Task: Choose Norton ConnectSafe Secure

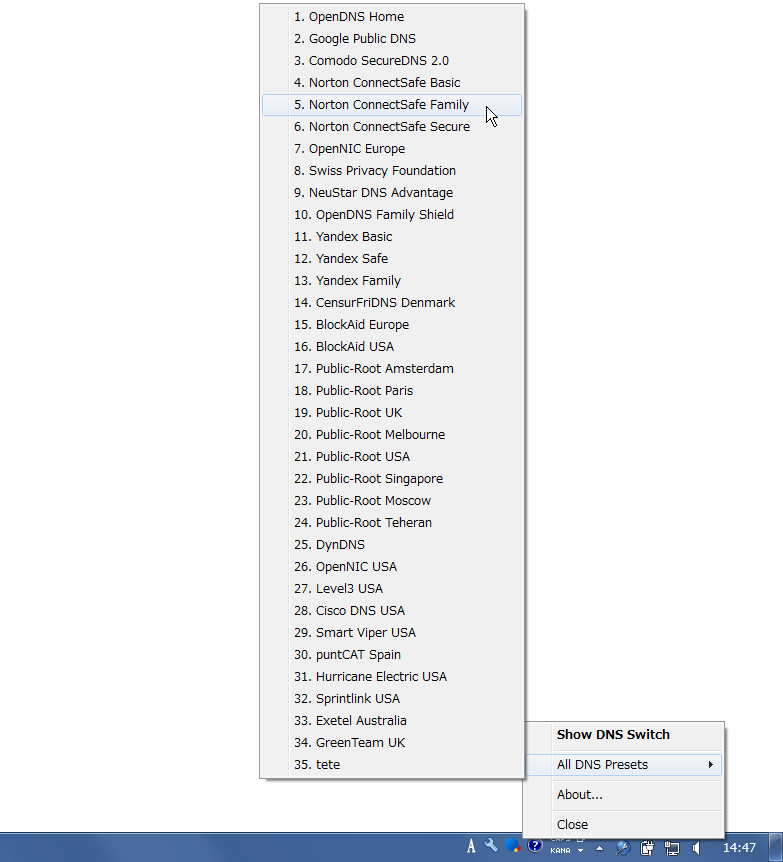Action: click(x=392, y=127)
